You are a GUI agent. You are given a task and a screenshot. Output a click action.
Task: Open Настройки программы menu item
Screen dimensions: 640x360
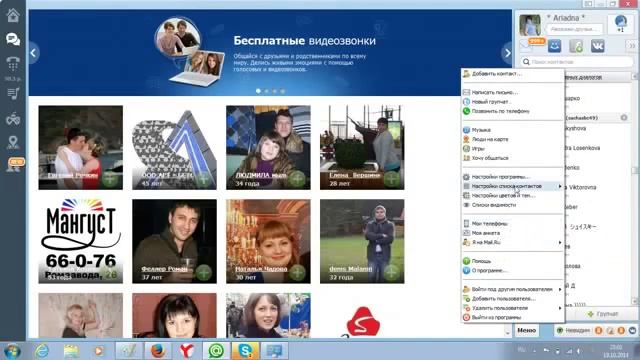point(513,177)
